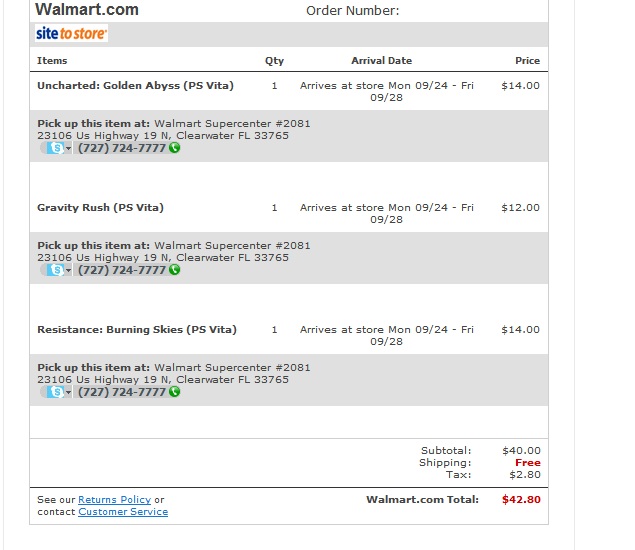The image size is (635, 550).
Task: Click the site to store logo
Action: coord(71,33)
